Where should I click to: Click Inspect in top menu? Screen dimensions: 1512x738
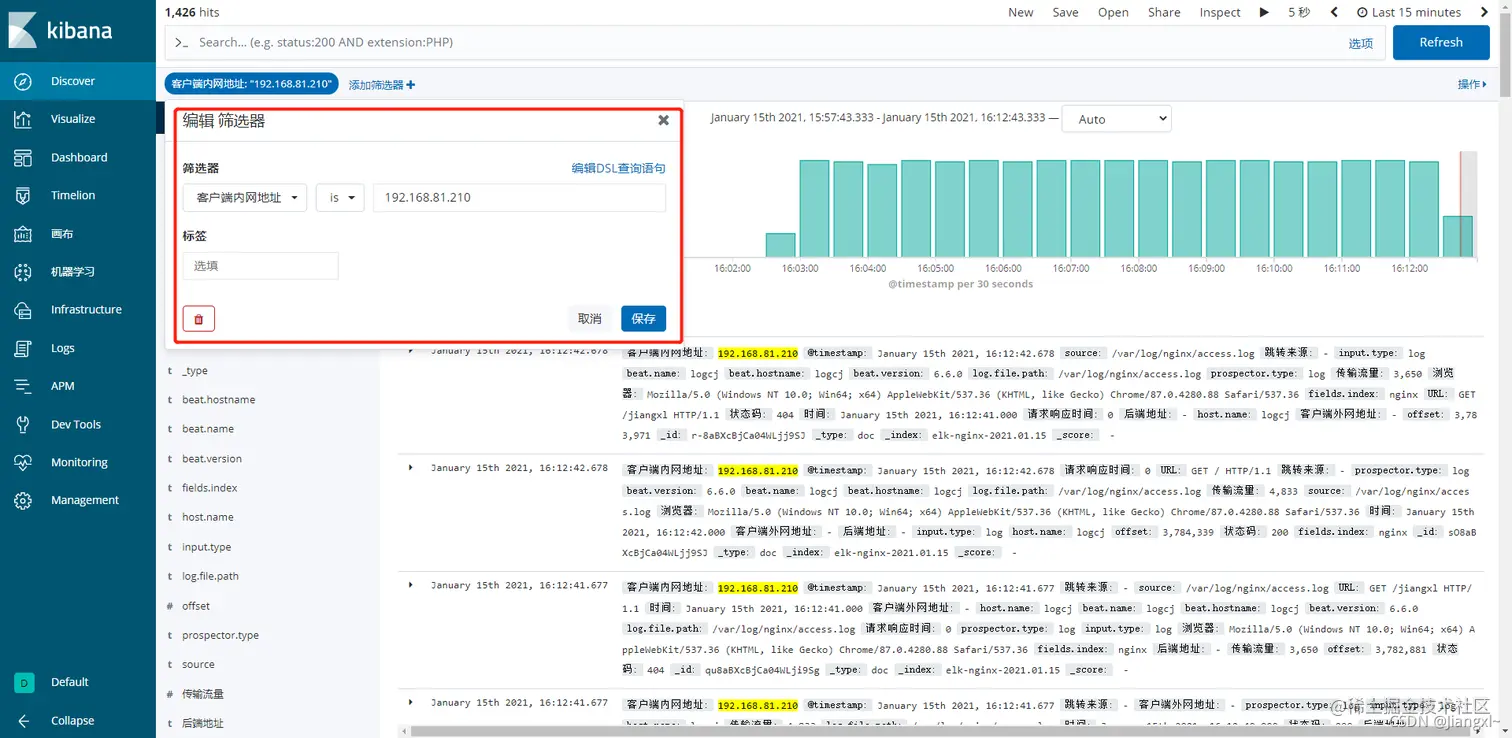point(1220,12)
